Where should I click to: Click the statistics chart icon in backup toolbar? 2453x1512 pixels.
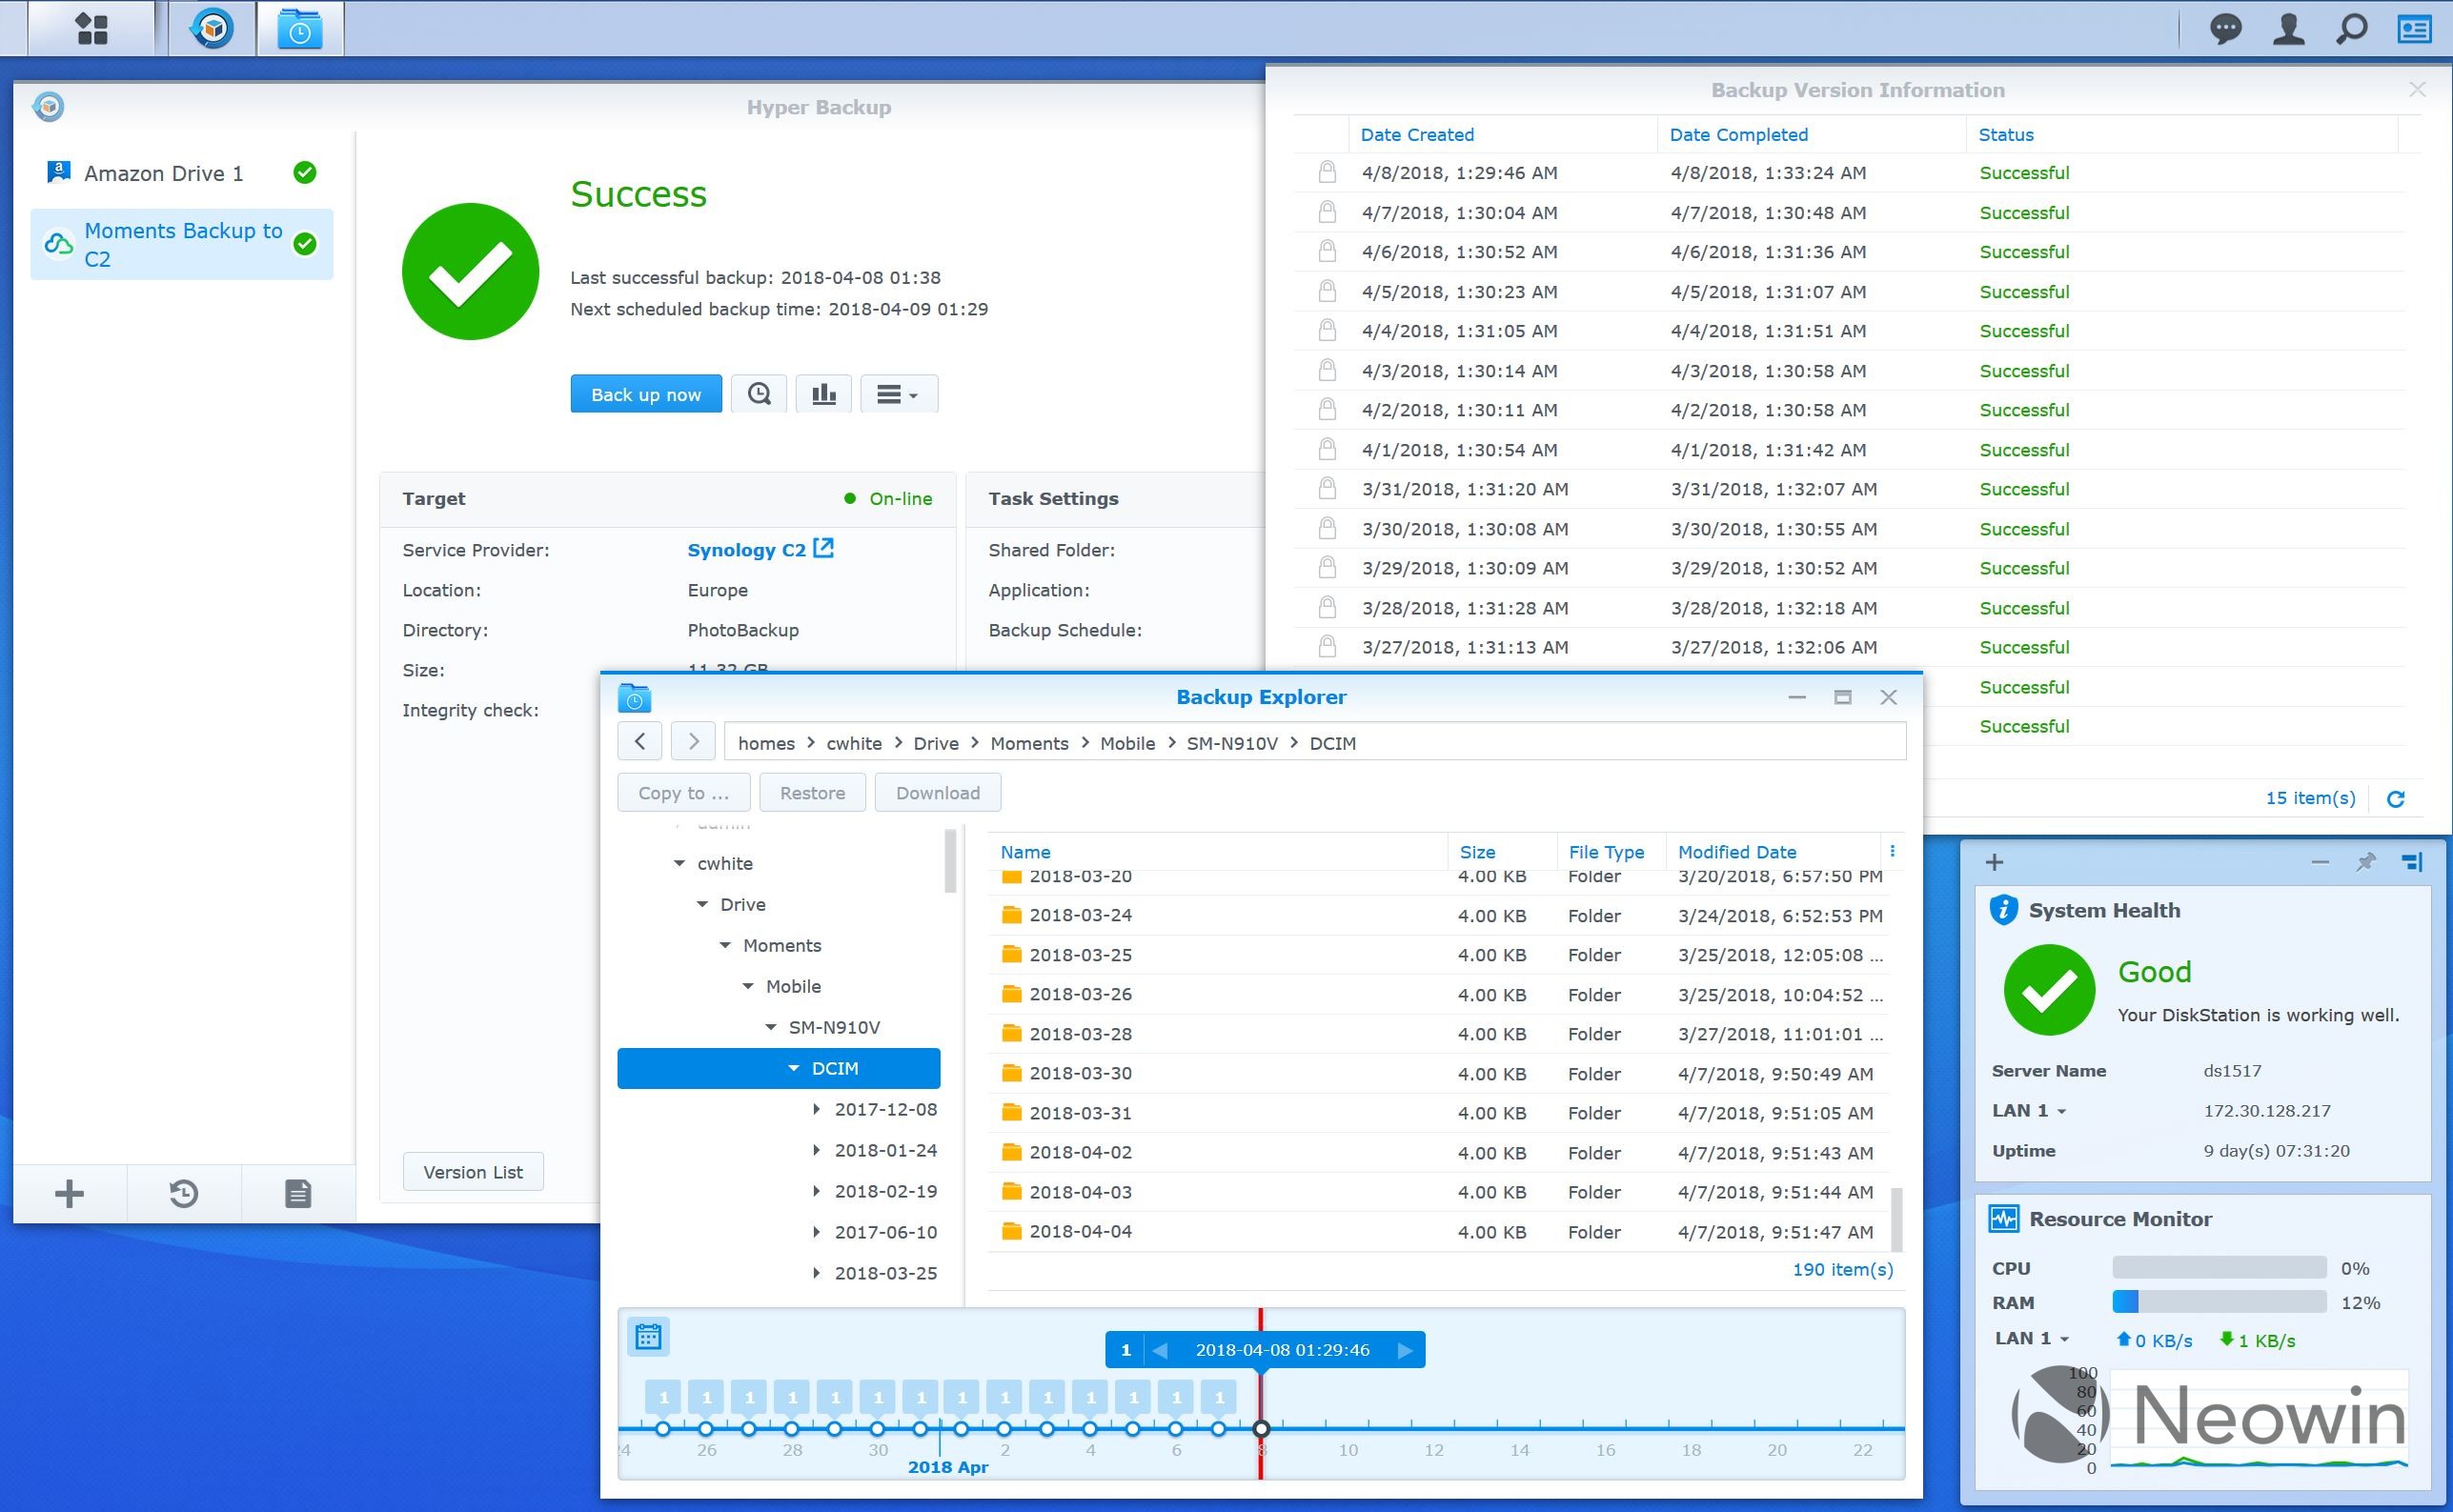point(821,393)
